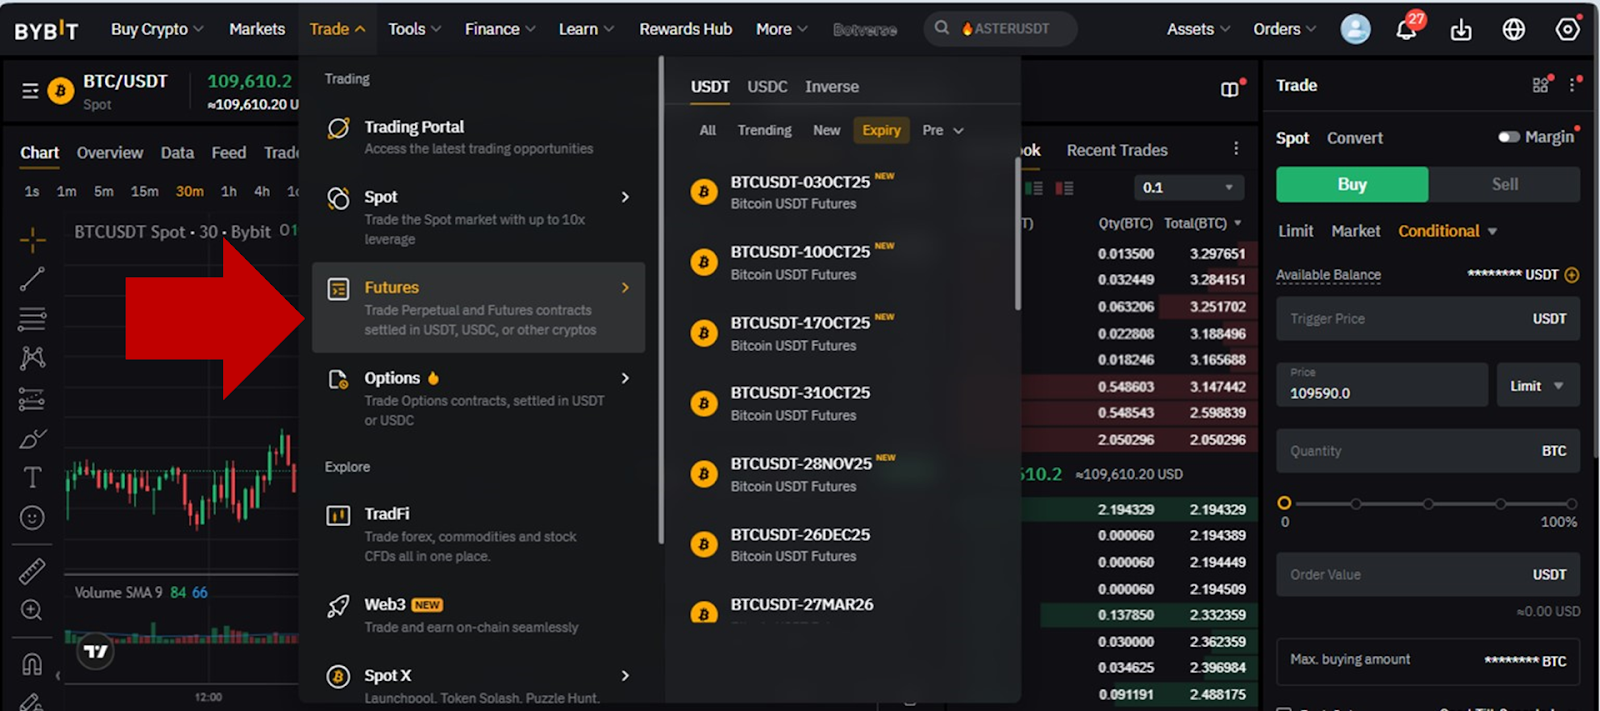
Task: Select the chart patterns tool
Action: pyautogui.click(x=32, y=358)
